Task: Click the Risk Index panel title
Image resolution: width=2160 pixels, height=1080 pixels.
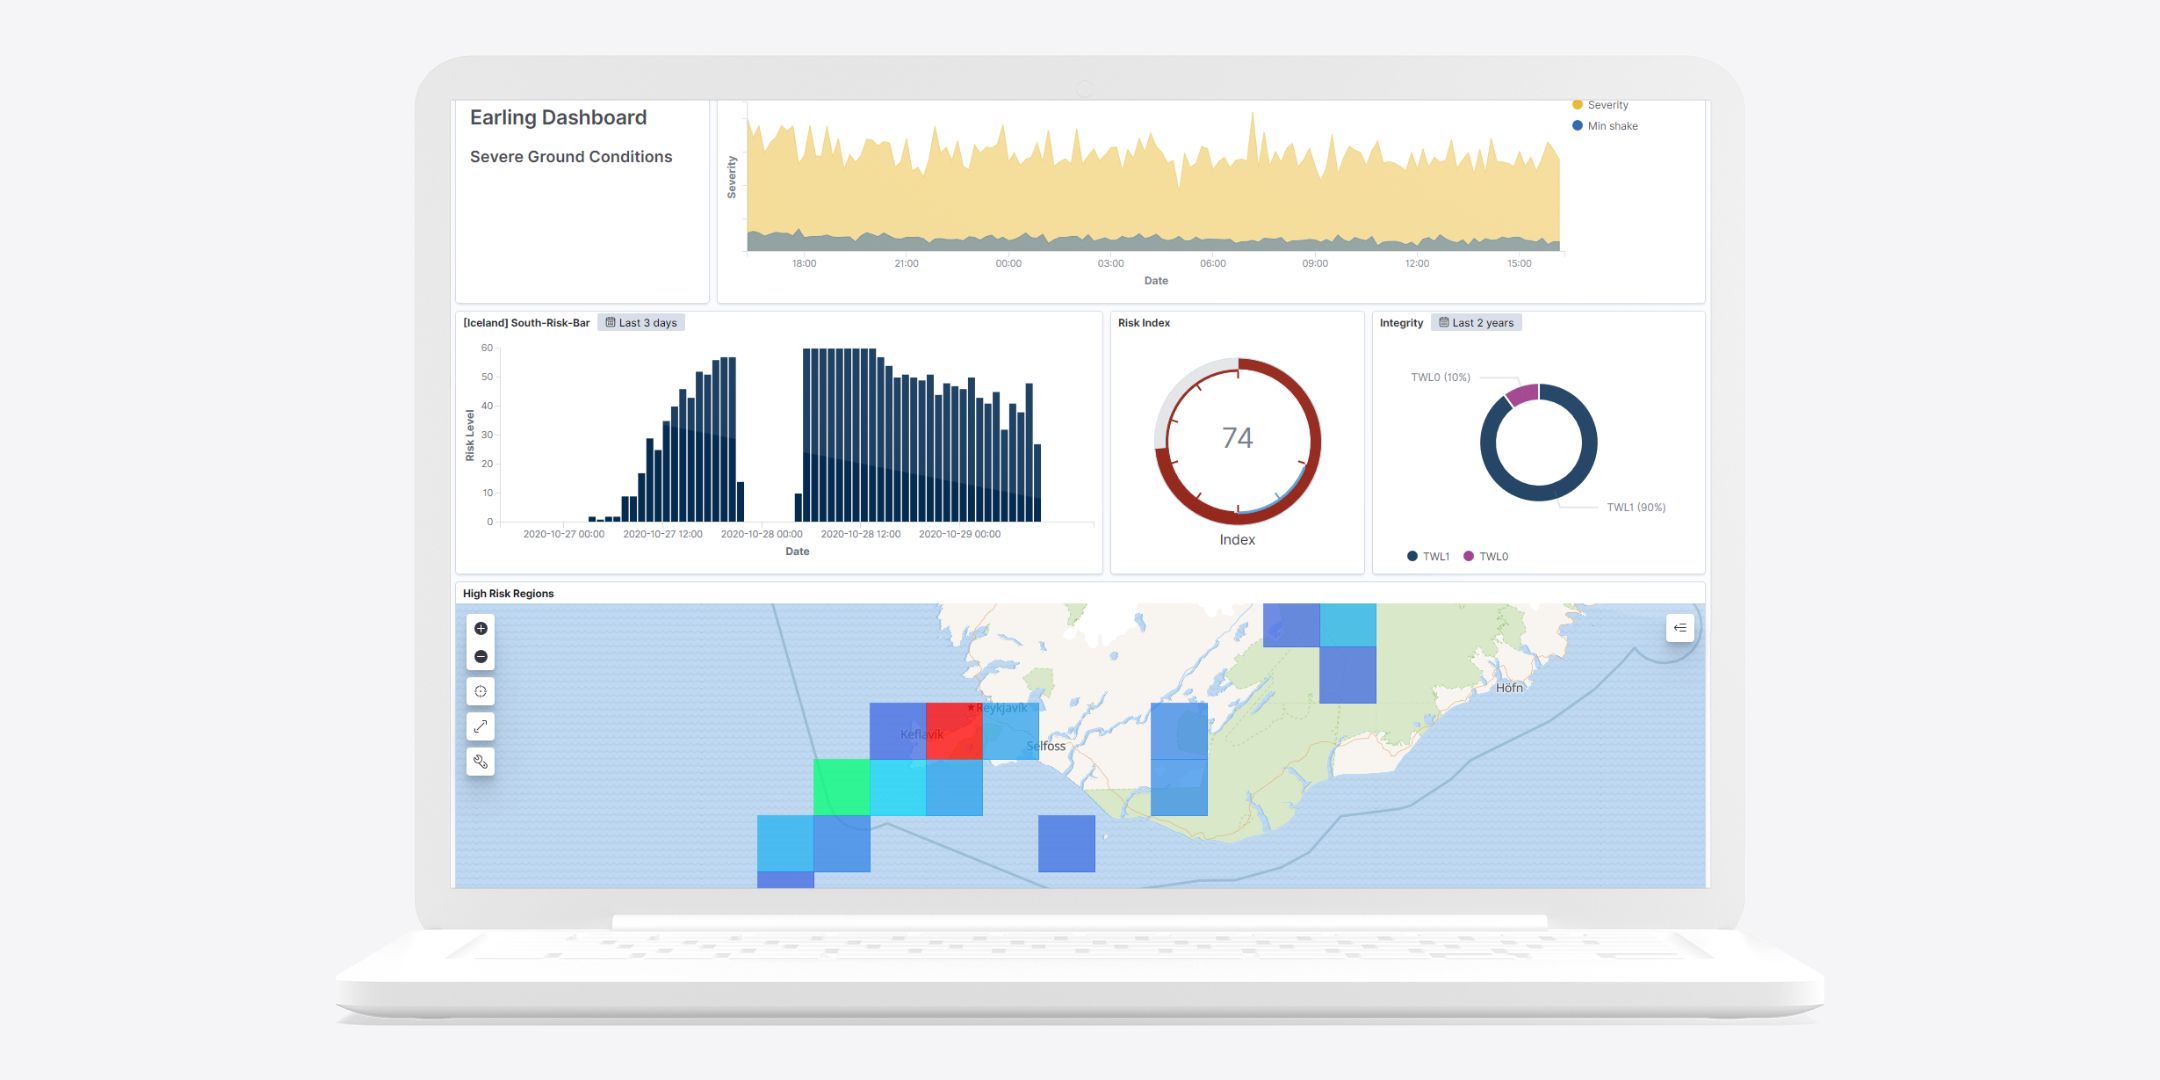Action: coord(1144,323)
